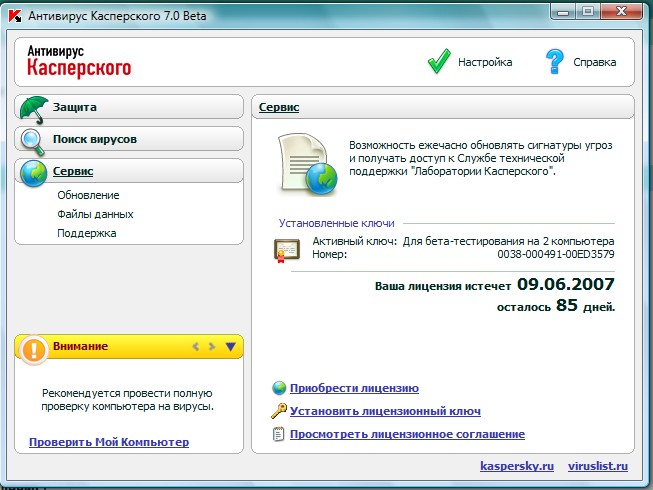The image size is (653, 490).
Task: Click the expiry date 09.06.2007
Action: coord(566,284)
